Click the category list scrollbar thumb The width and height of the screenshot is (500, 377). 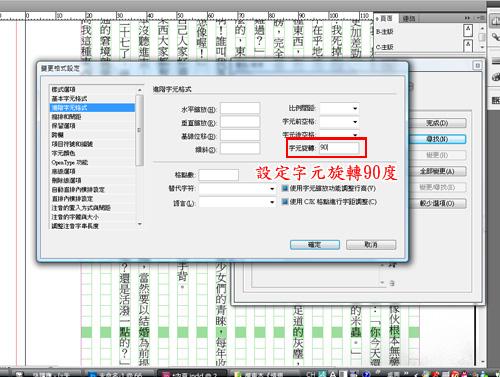click(x=140, y=130)
